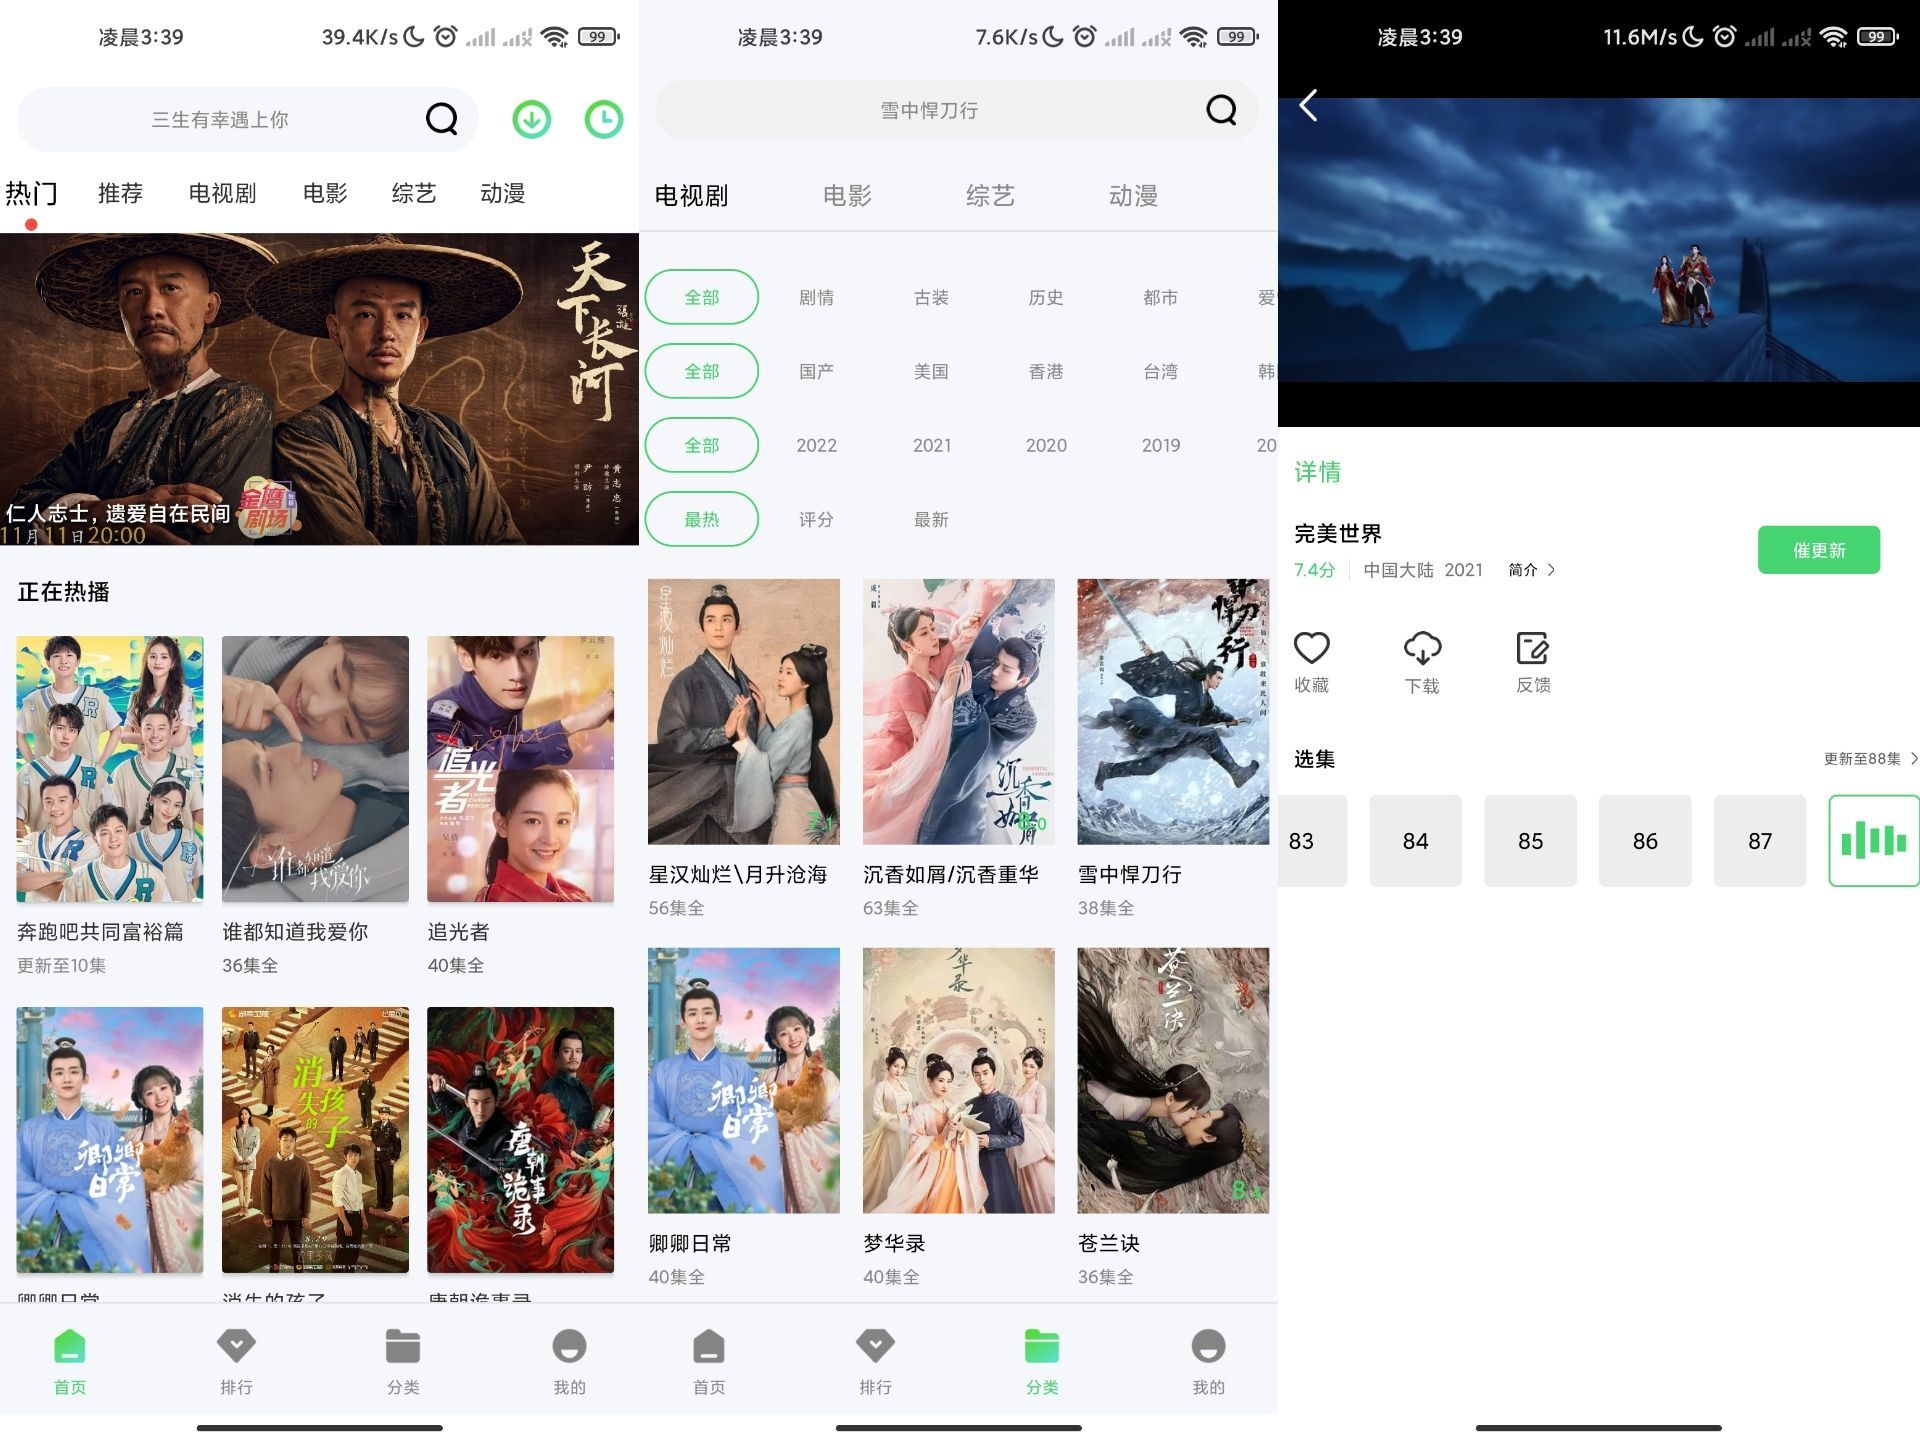1920x1440 pixels.
Task: Select the 全部 region filter chip
Action: tap(702, 371)
